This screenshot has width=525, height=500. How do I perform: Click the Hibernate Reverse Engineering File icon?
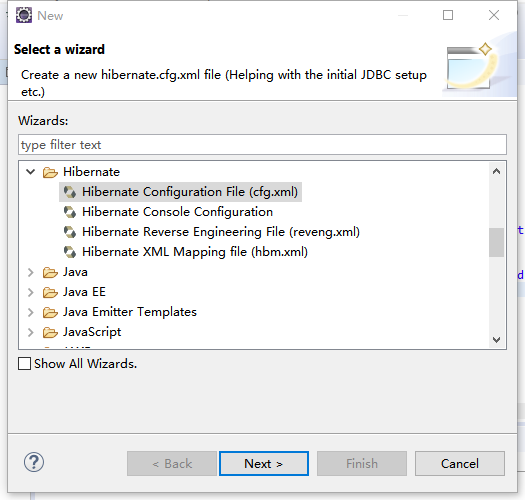tap(70, 232)
